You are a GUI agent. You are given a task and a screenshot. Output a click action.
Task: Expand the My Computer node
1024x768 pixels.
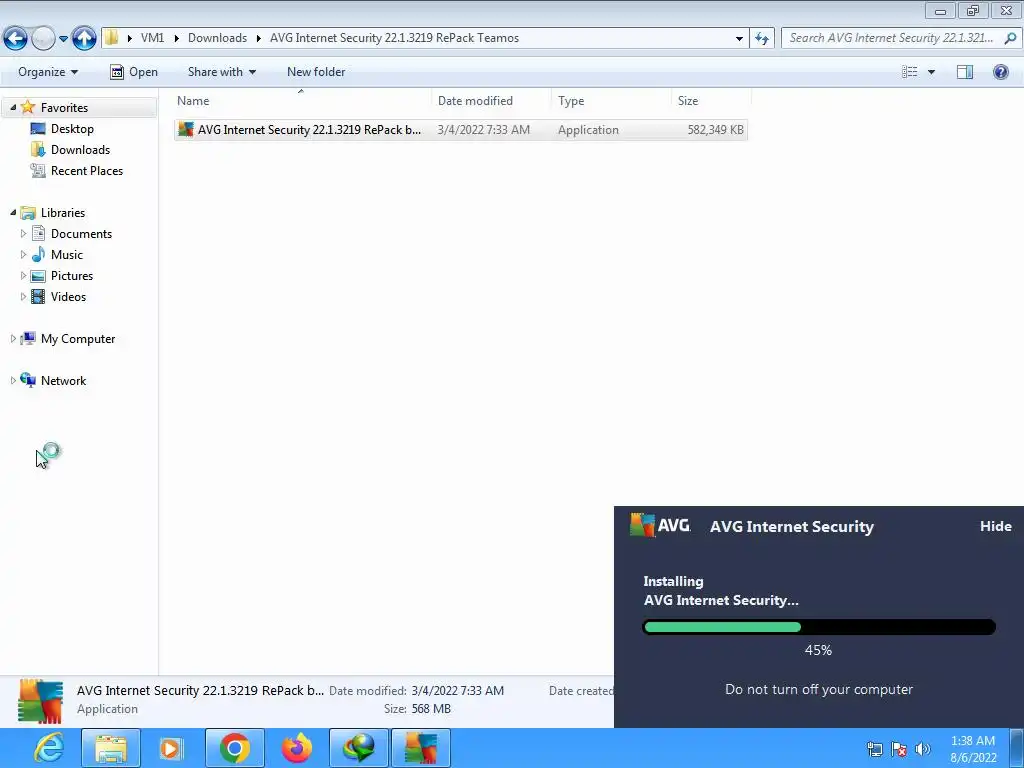pos(13,338)
